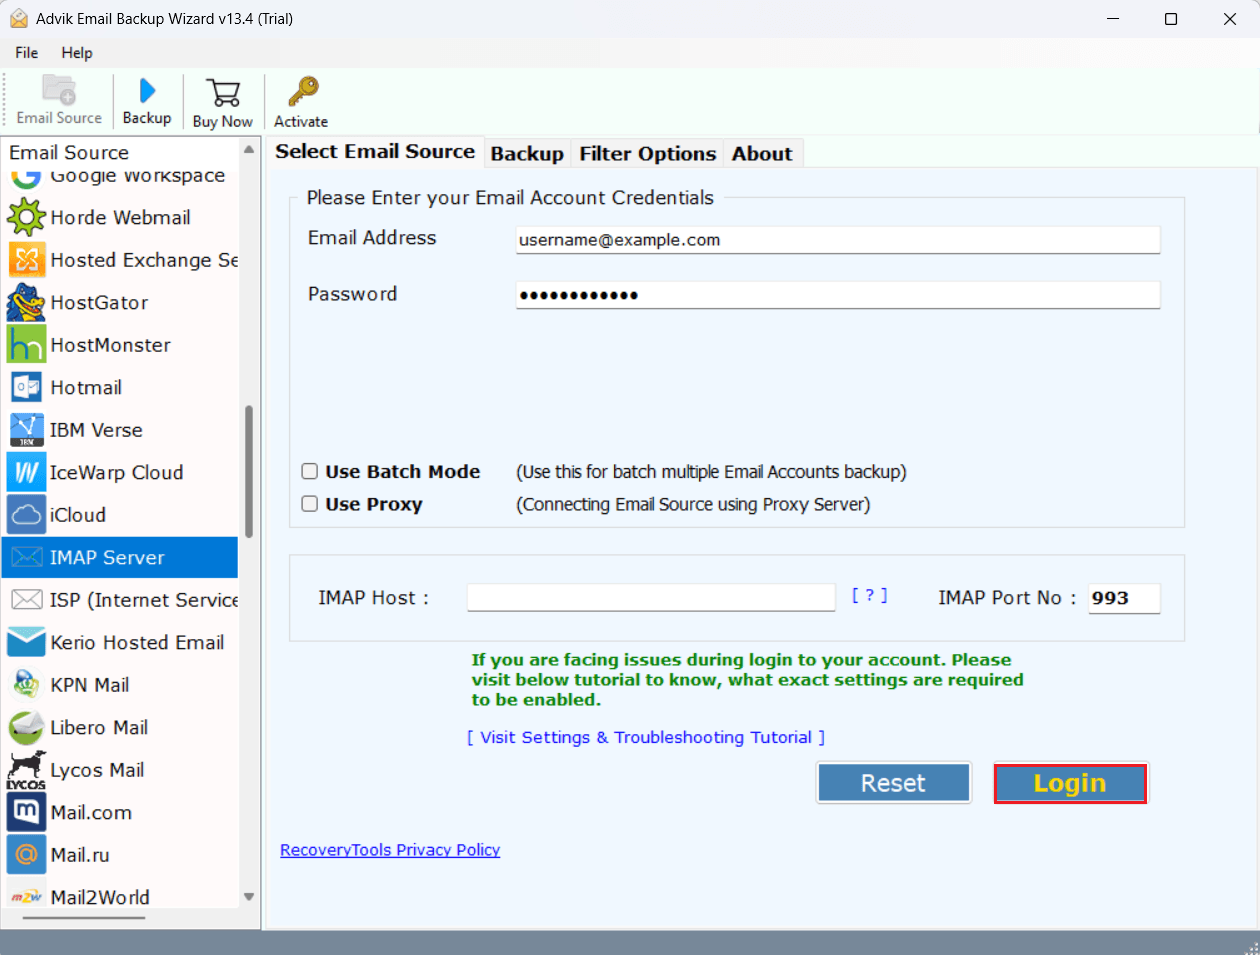Click the source list horizontal scrollbar
1260x955 pixels.
(86, 916)
